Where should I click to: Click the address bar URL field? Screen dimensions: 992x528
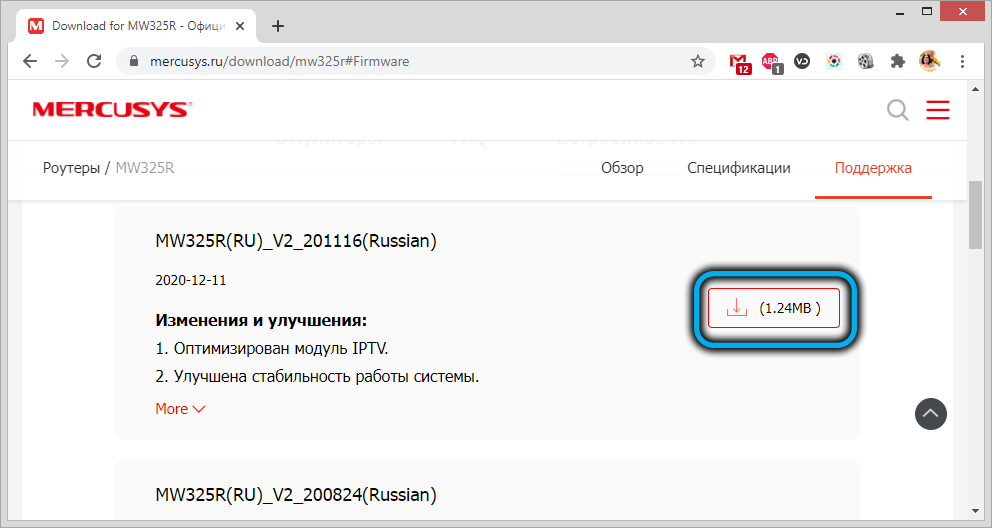(400, 61)
